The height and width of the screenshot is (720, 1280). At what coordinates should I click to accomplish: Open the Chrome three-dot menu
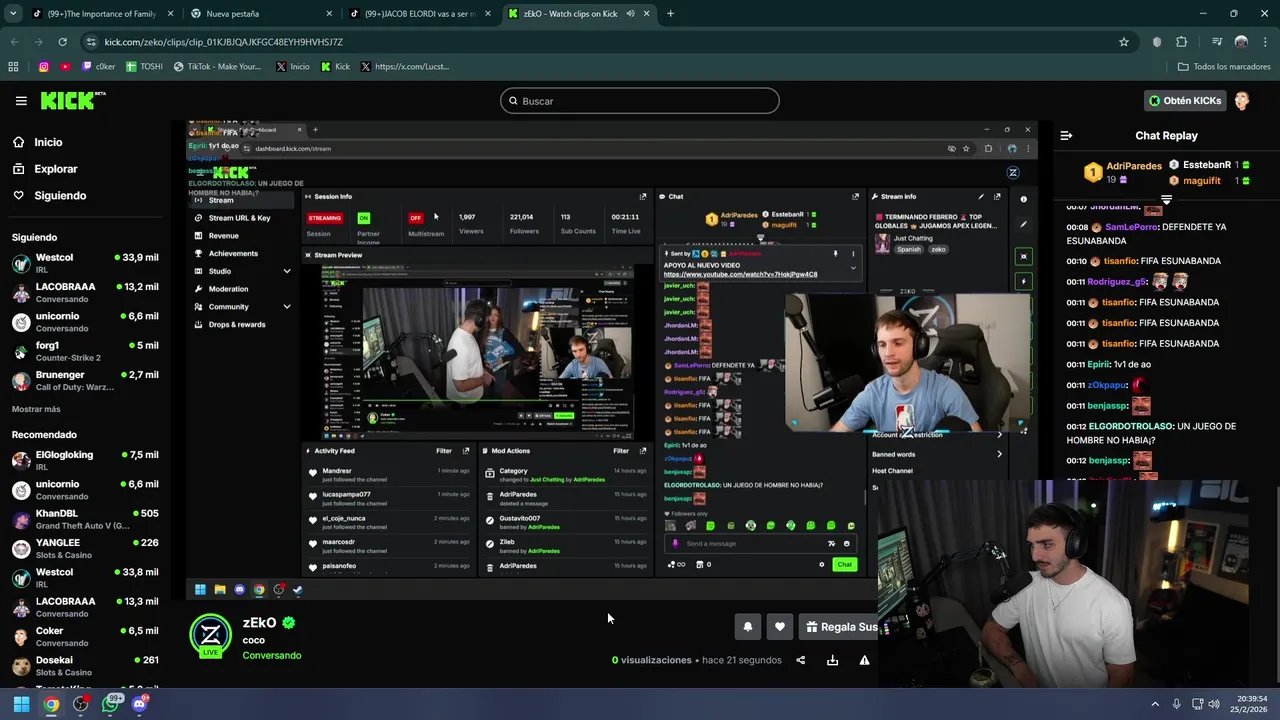1265,42
